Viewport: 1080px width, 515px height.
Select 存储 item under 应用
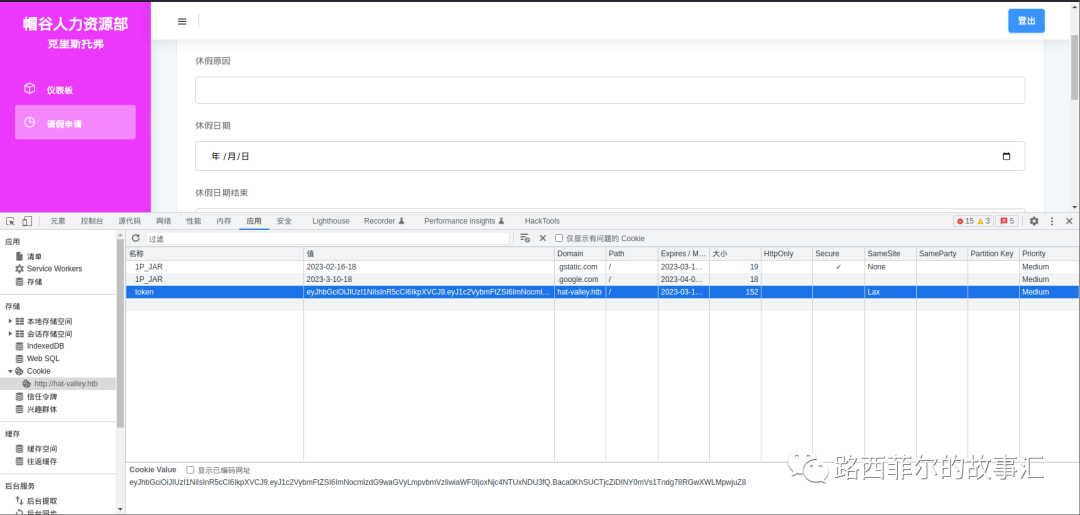pos(34,282)
